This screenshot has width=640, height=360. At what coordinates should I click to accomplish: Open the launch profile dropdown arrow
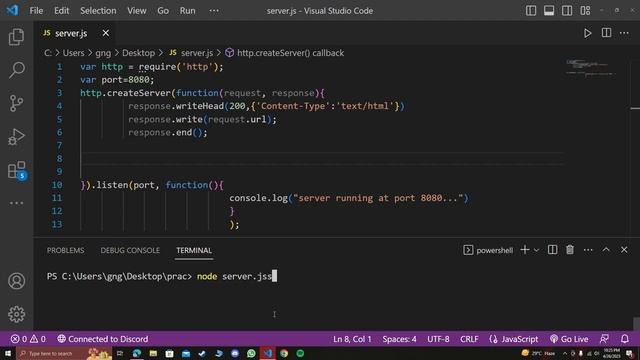536,250
